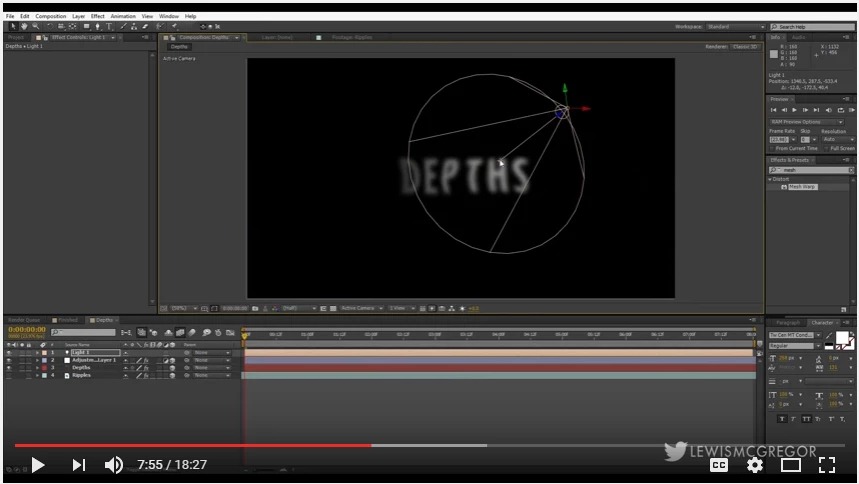
Task: Skip to next video
Action: click(x=78, y=465)
